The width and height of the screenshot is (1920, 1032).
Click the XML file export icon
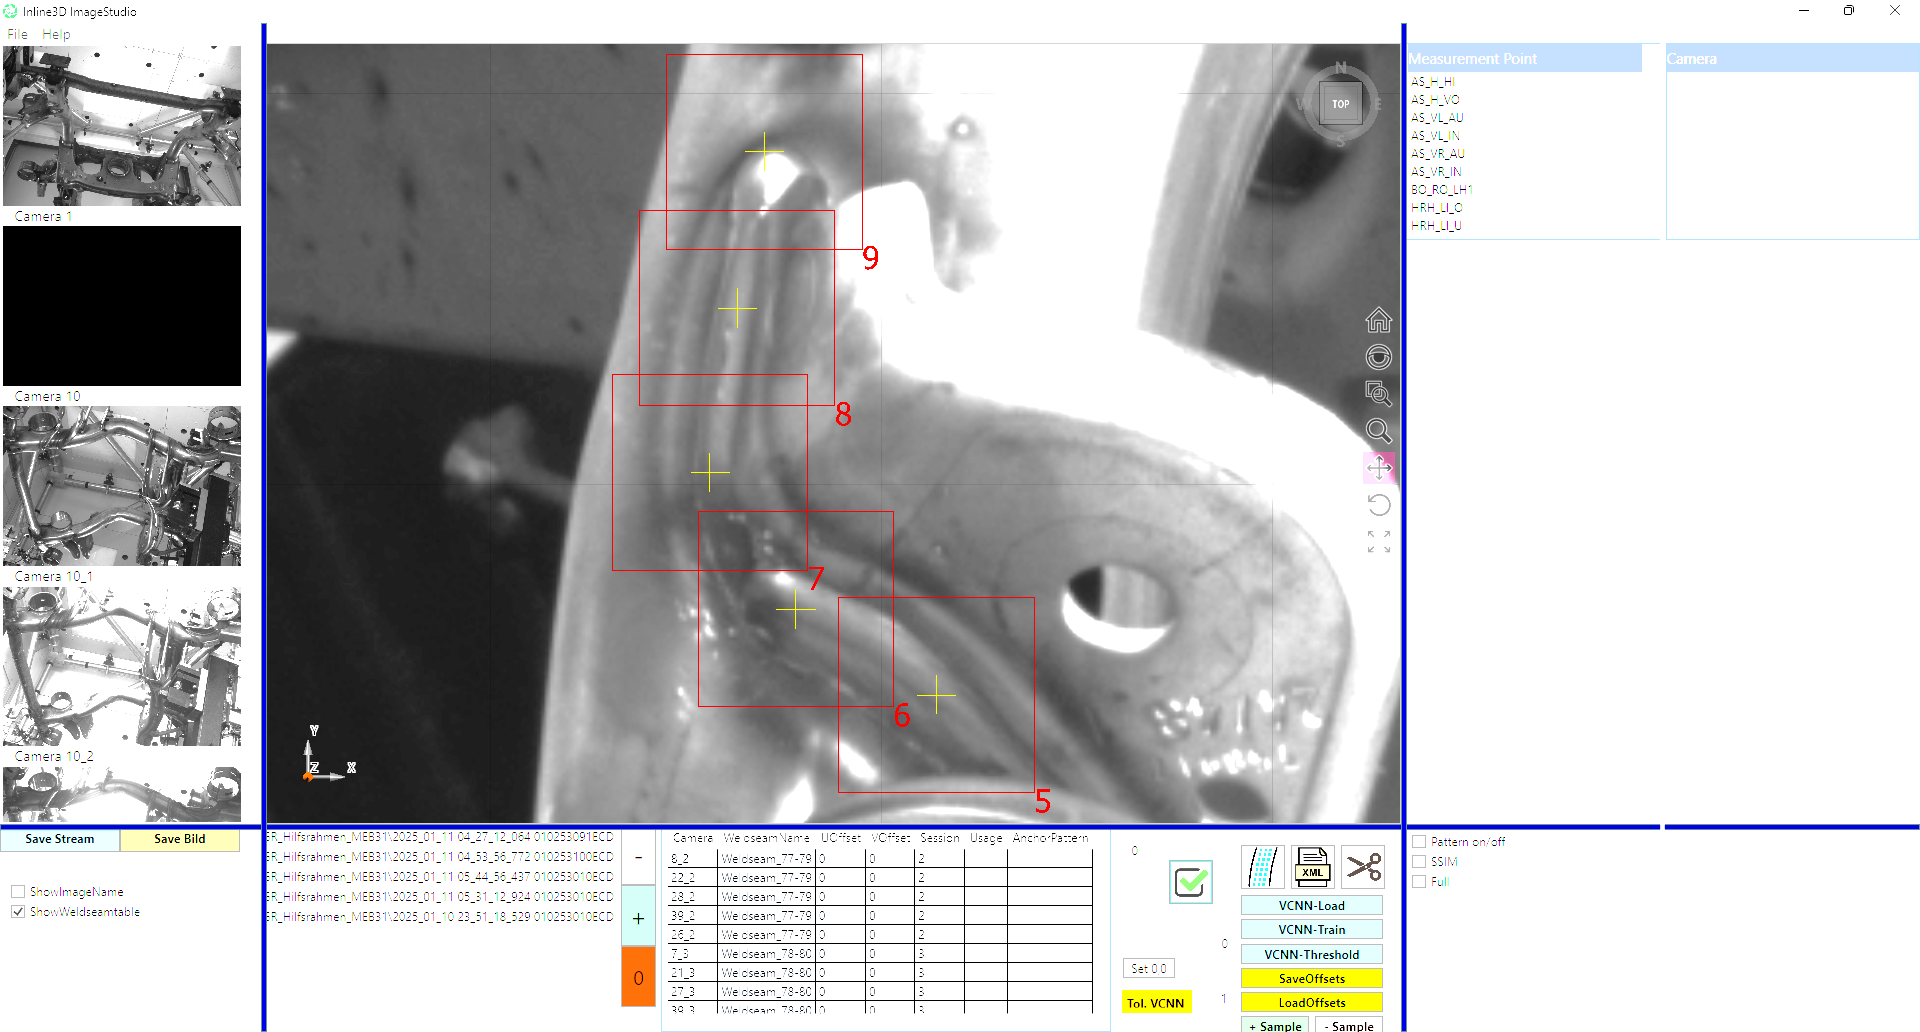[1312, 867]
